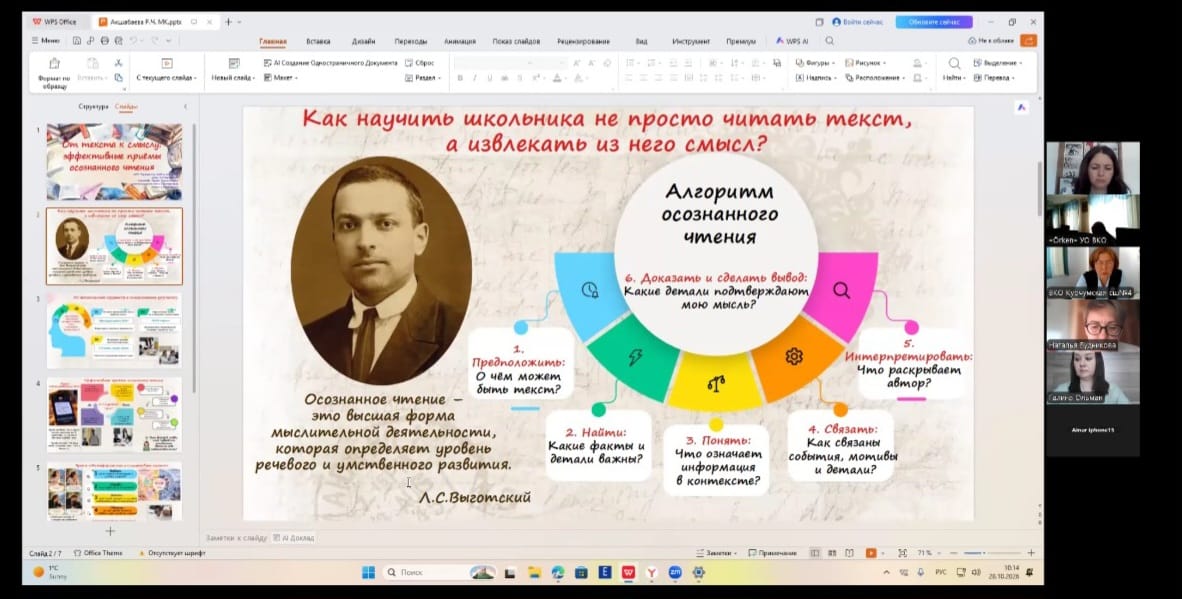1182x599 pixels.
Task: Collapse slide panel with chevron arrow
Action: 185,107
